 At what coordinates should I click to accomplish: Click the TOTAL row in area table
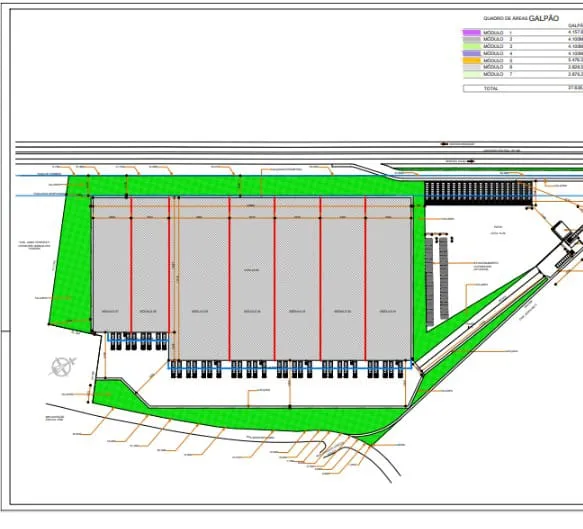point(523,88)
